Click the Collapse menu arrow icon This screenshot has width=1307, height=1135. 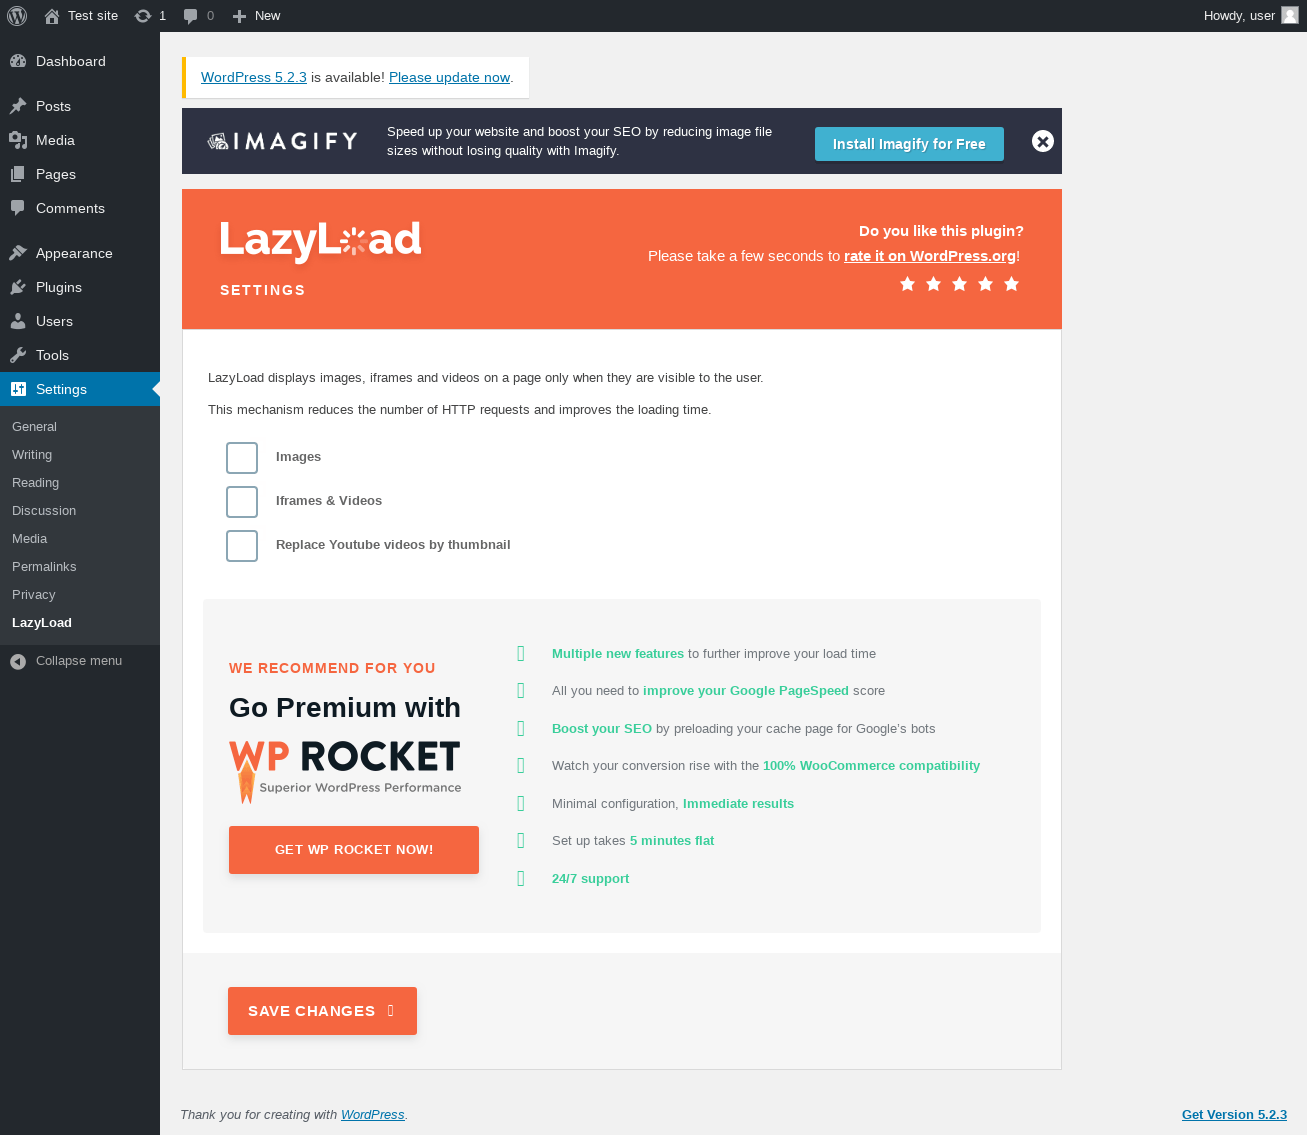tap(18, 661)
